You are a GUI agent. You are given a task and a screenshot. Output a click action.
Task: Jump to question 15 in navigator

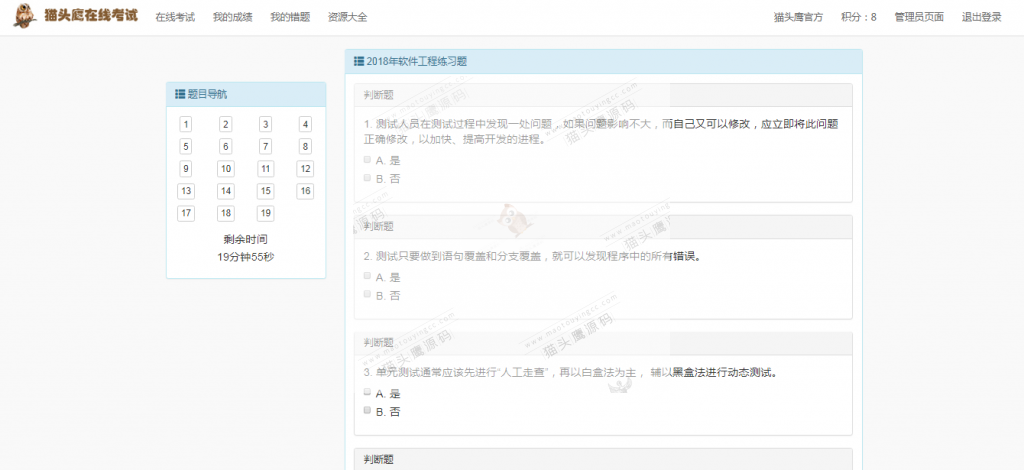(x=265, y=191)
